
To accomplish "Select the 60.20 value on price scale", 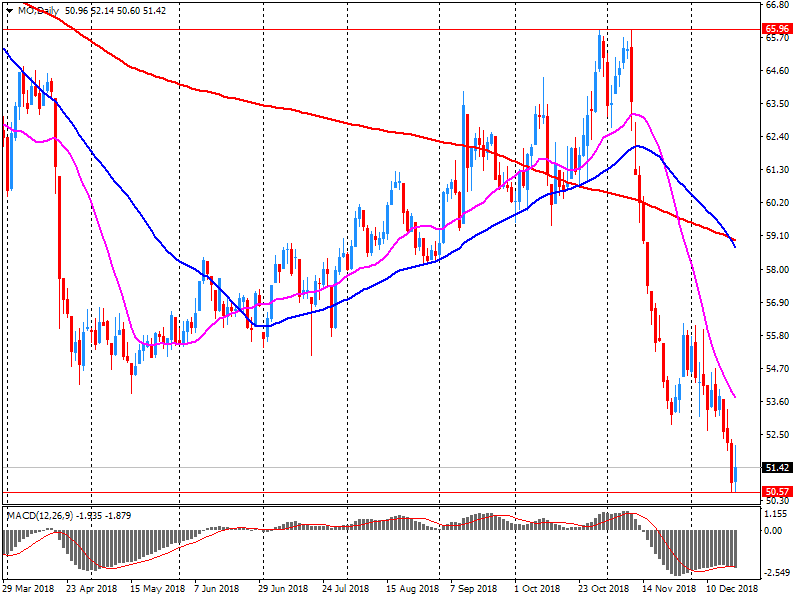I will pos(778,203).
